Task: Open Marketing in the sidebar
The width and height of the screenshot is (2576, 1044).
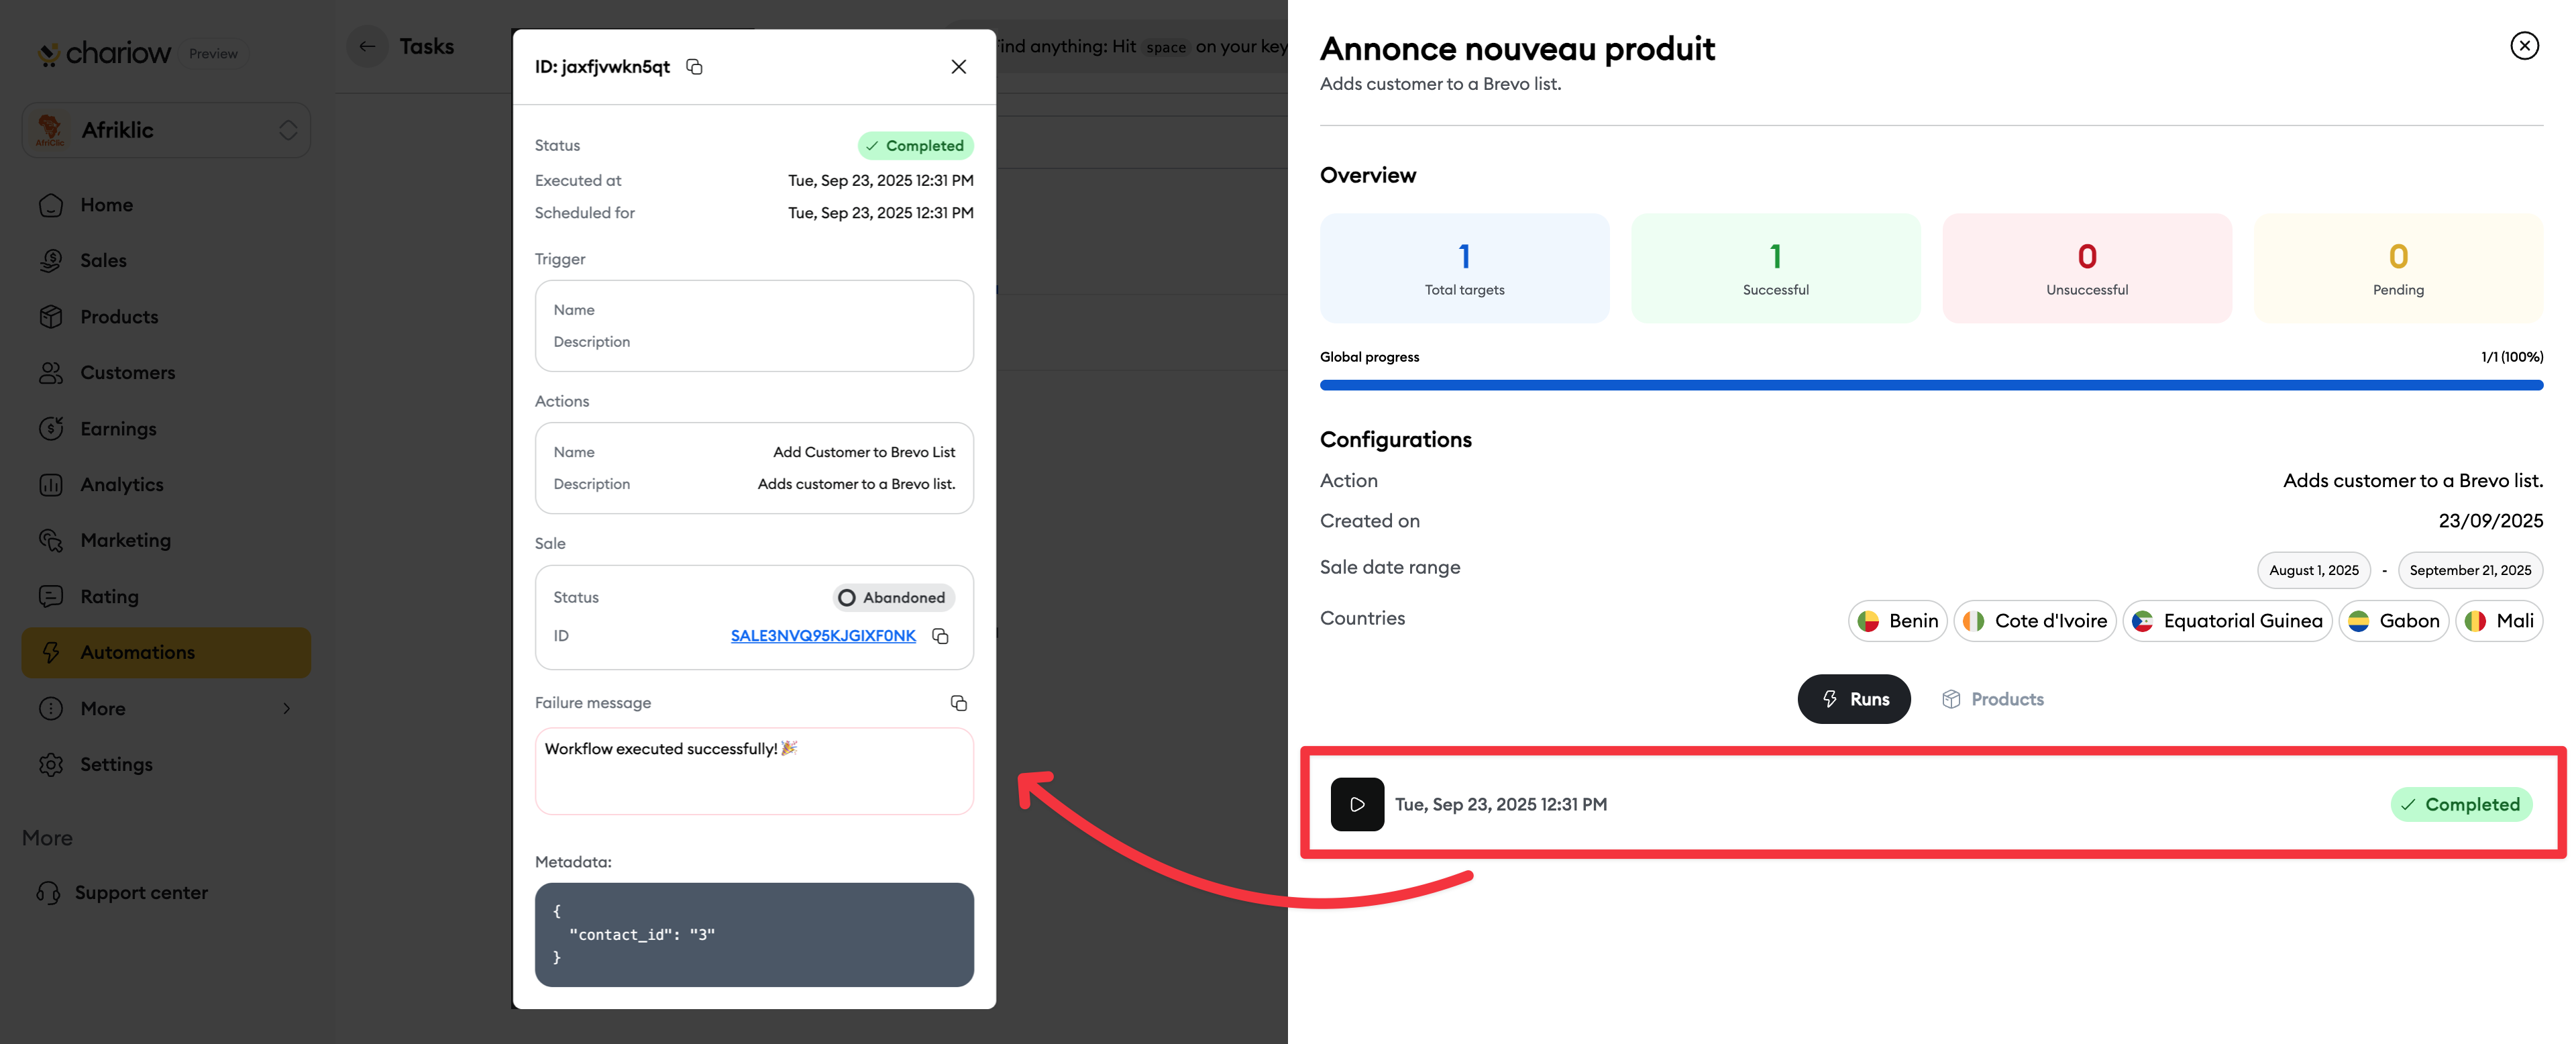Action: point(166,540)
